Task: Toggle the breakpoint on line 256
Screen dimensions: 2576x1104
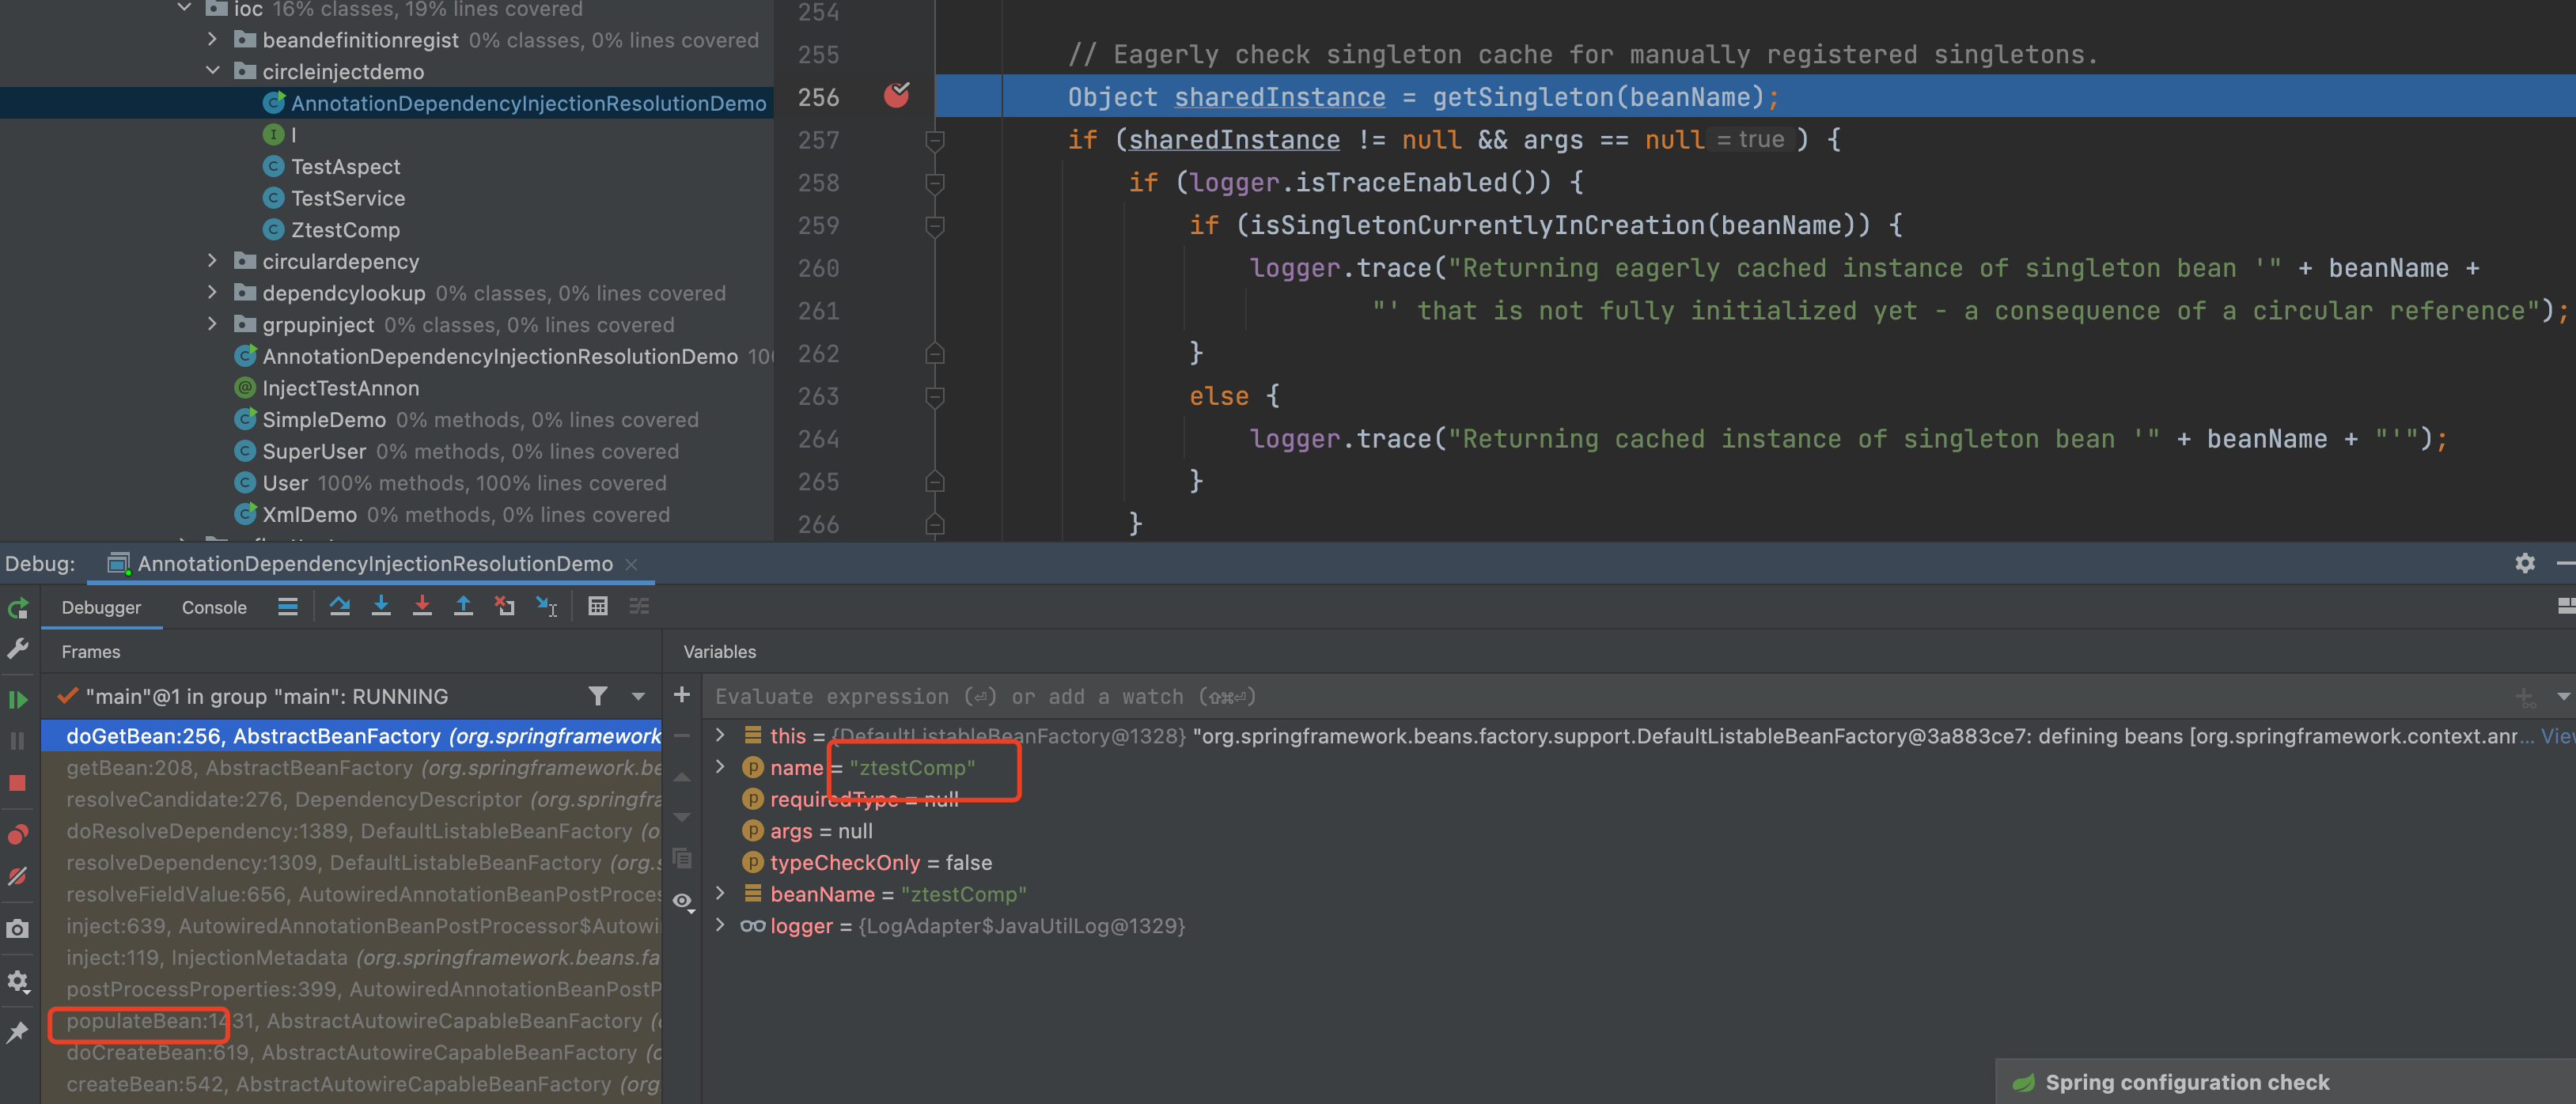Action: click(896, 96)
